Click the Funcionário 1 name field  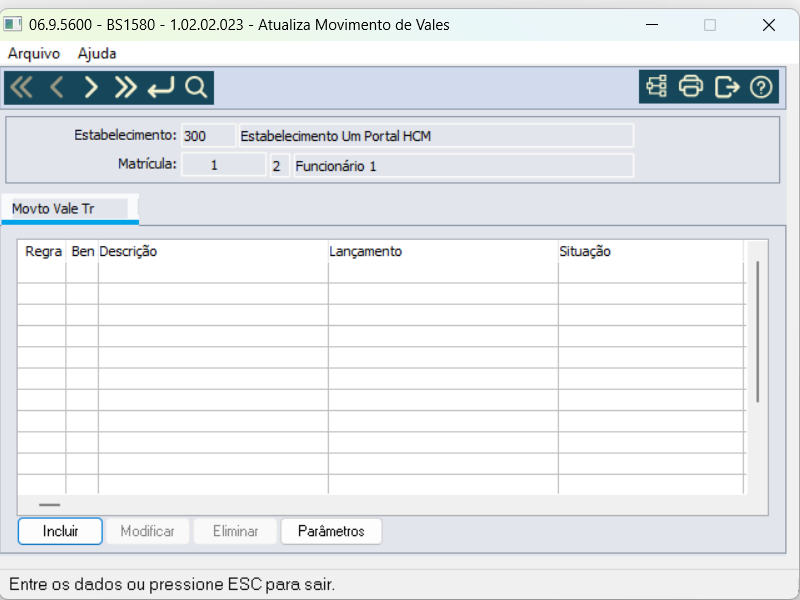464,165
